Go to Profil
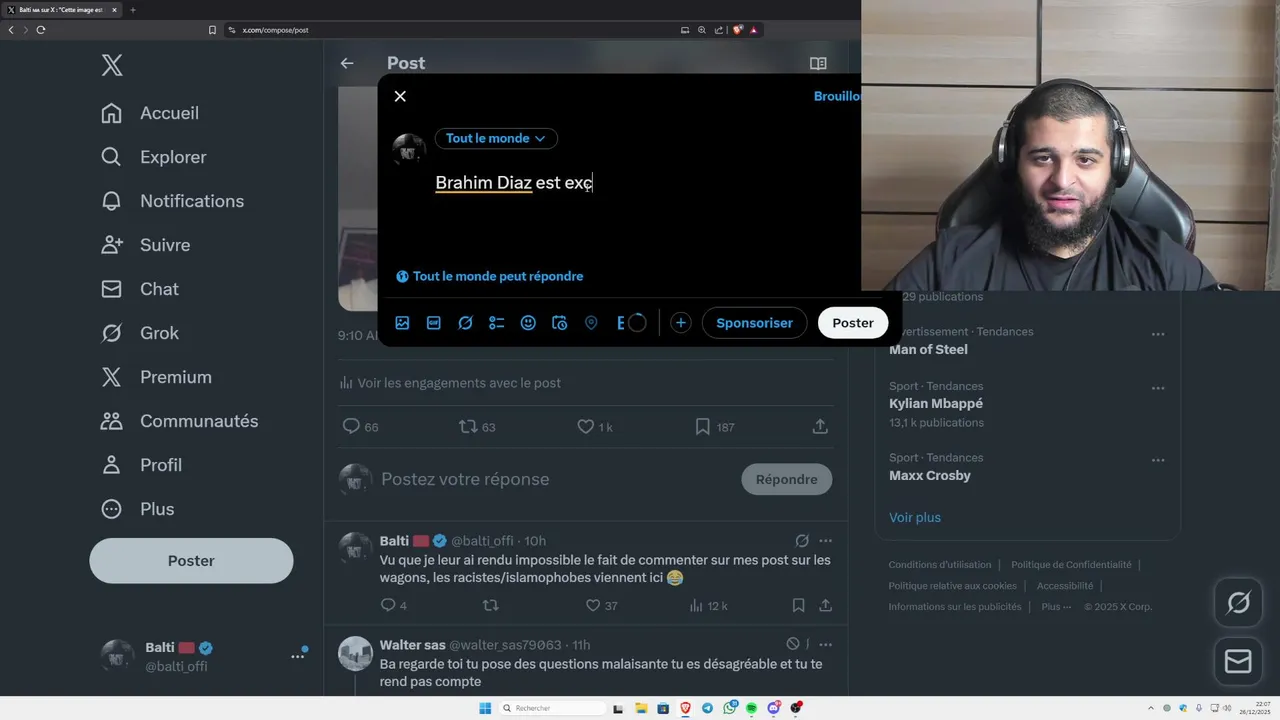The width and height of the screenshot is (1280, 720). [x=141, y=465]
